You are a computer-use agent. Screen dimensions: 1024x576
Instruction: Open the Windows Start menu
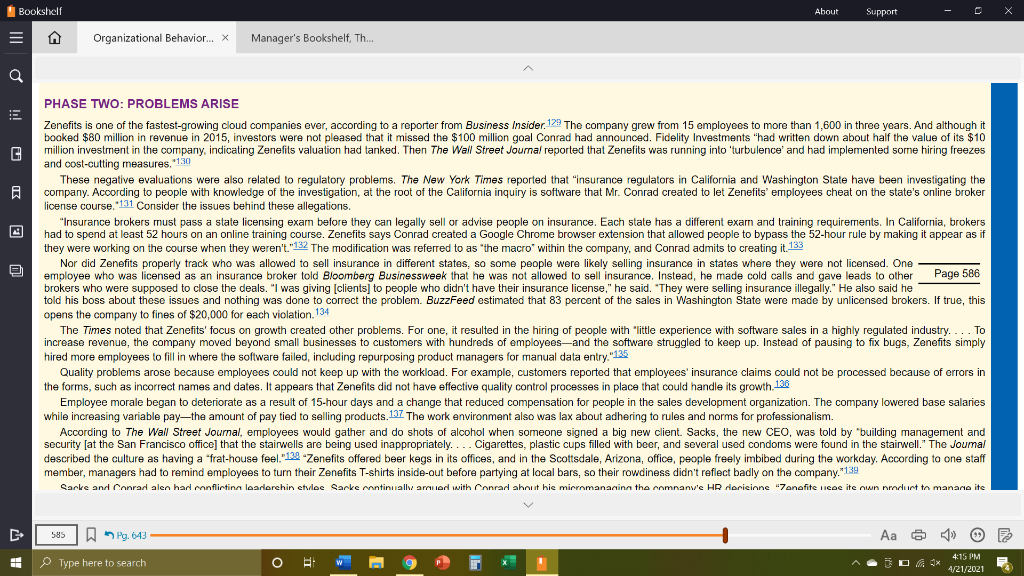(16, 563)
